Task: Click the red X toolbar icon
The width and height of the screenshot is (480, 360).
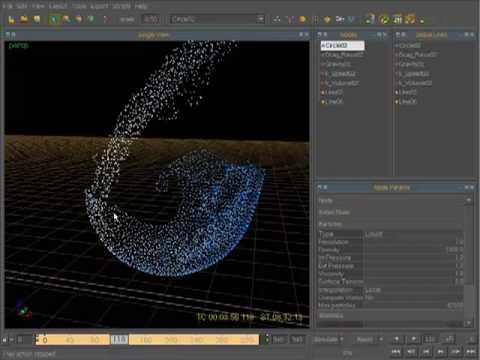Action: pyautogui.click(x=107, y=20)
